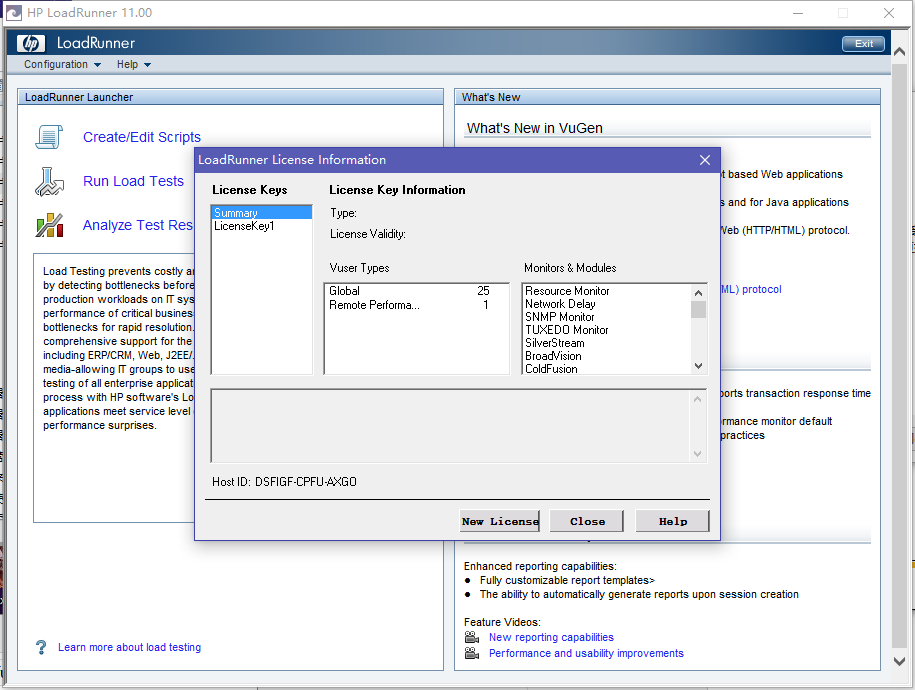Viewport: 915px width, 690px height.
Task: Click the Analyze Test Results chart icon
Action: click(x=49, y=225)
